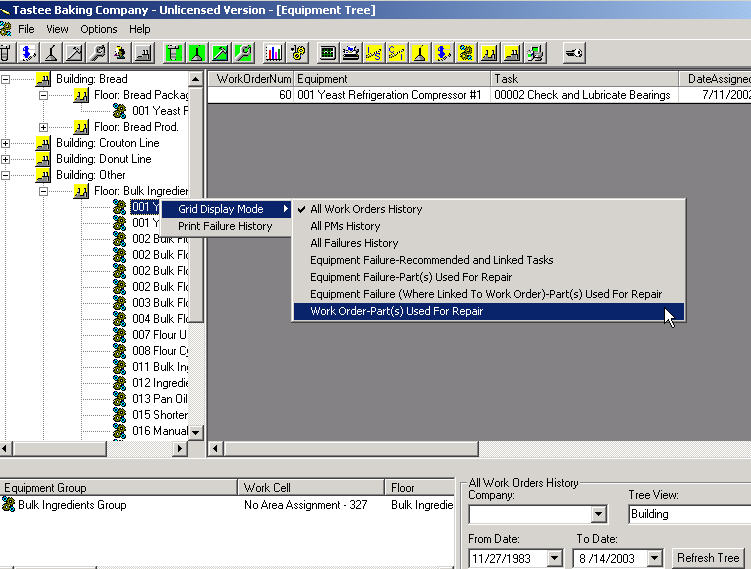Select tree item 015 Shorter
This screenshot has height=569, width=751.
pos(160,415)
